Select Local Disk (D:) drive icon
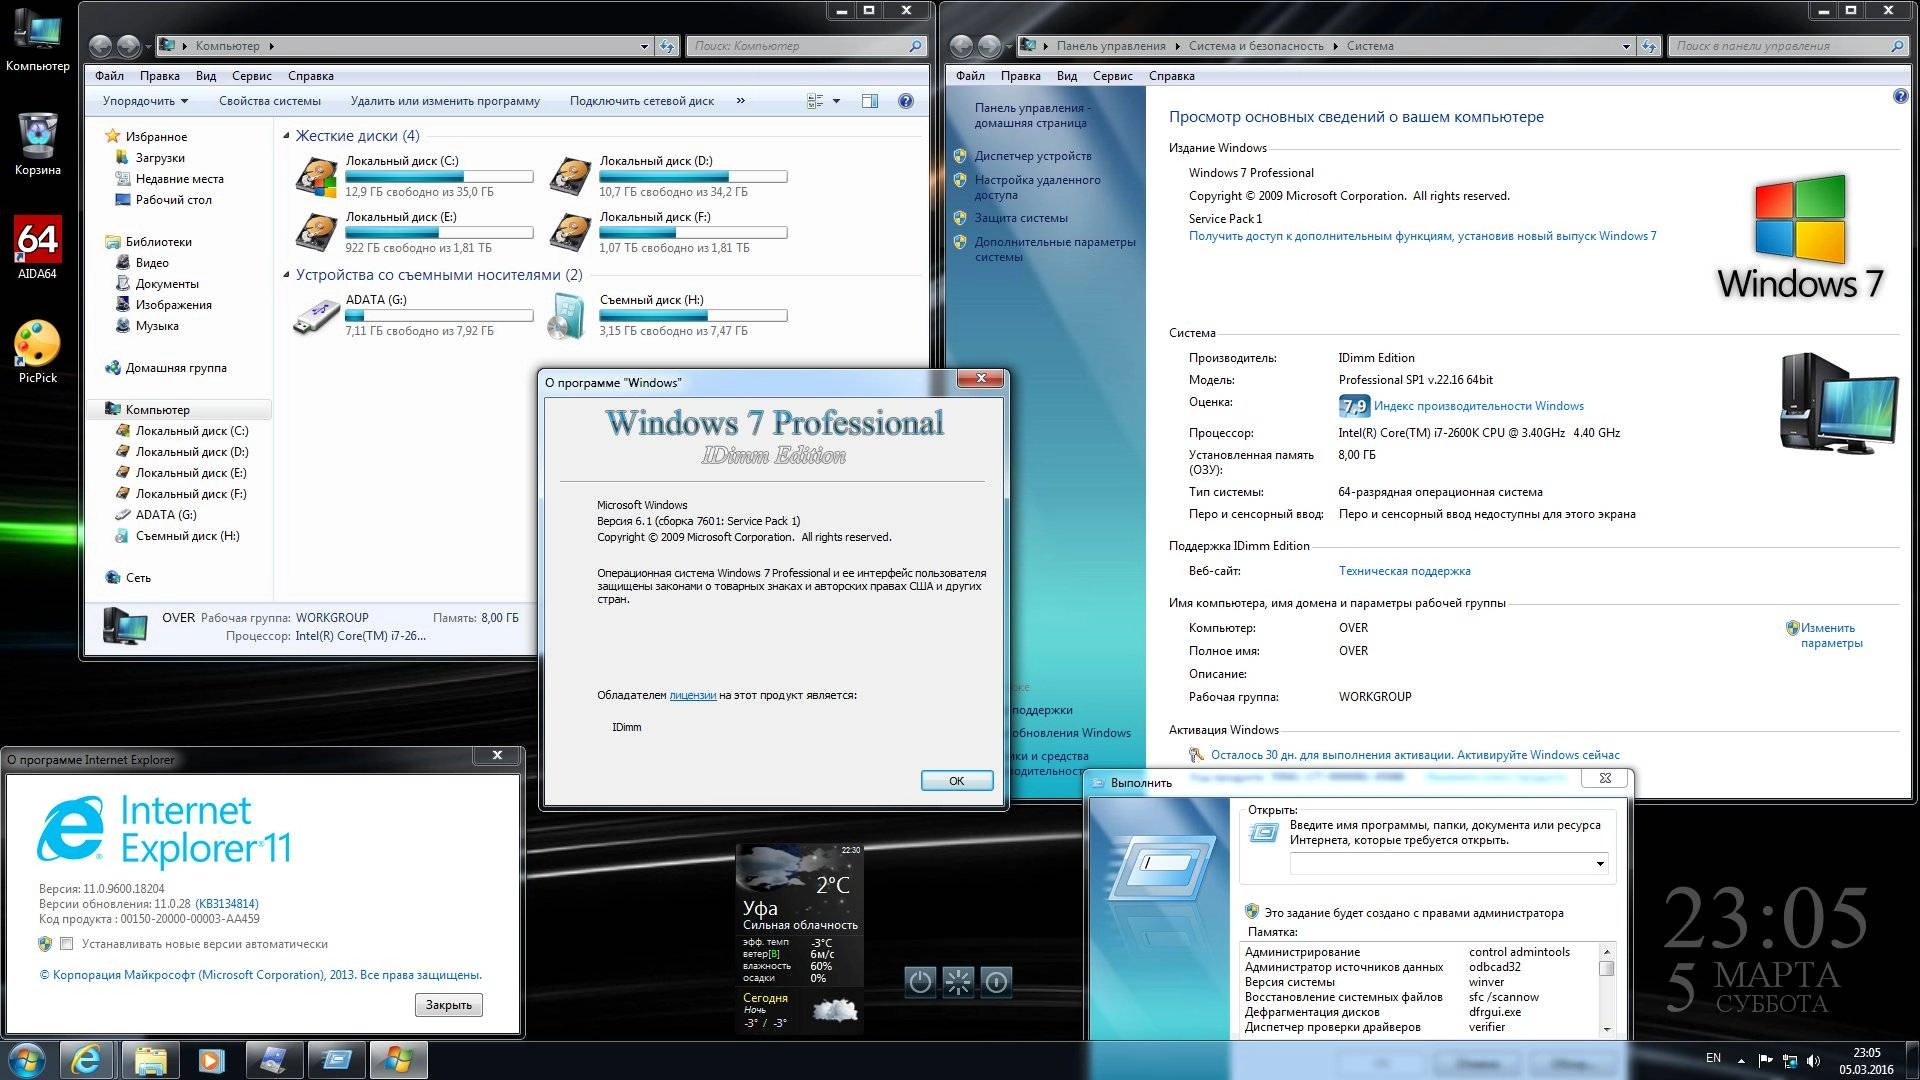Screen dimensions: 1920x1080 pyautogui.click(x=570, y=177)
